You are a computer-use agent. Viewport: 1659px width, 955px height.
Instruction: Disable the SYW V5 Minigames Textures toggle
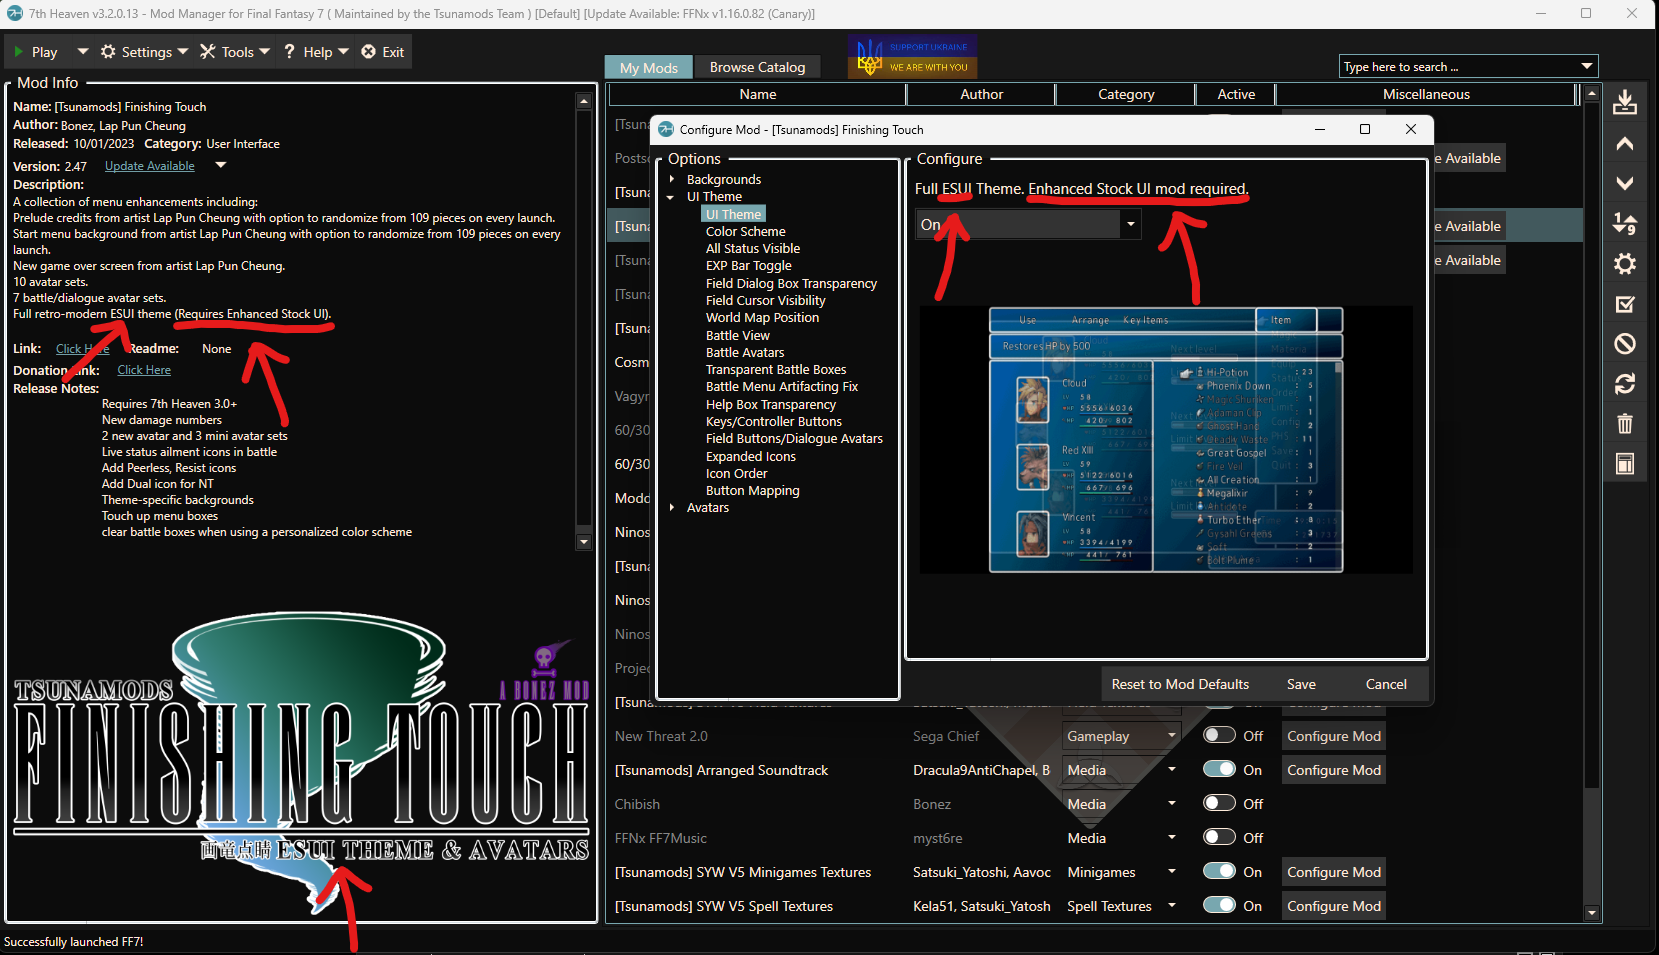pyautogui.click(x=1219, y=871)
